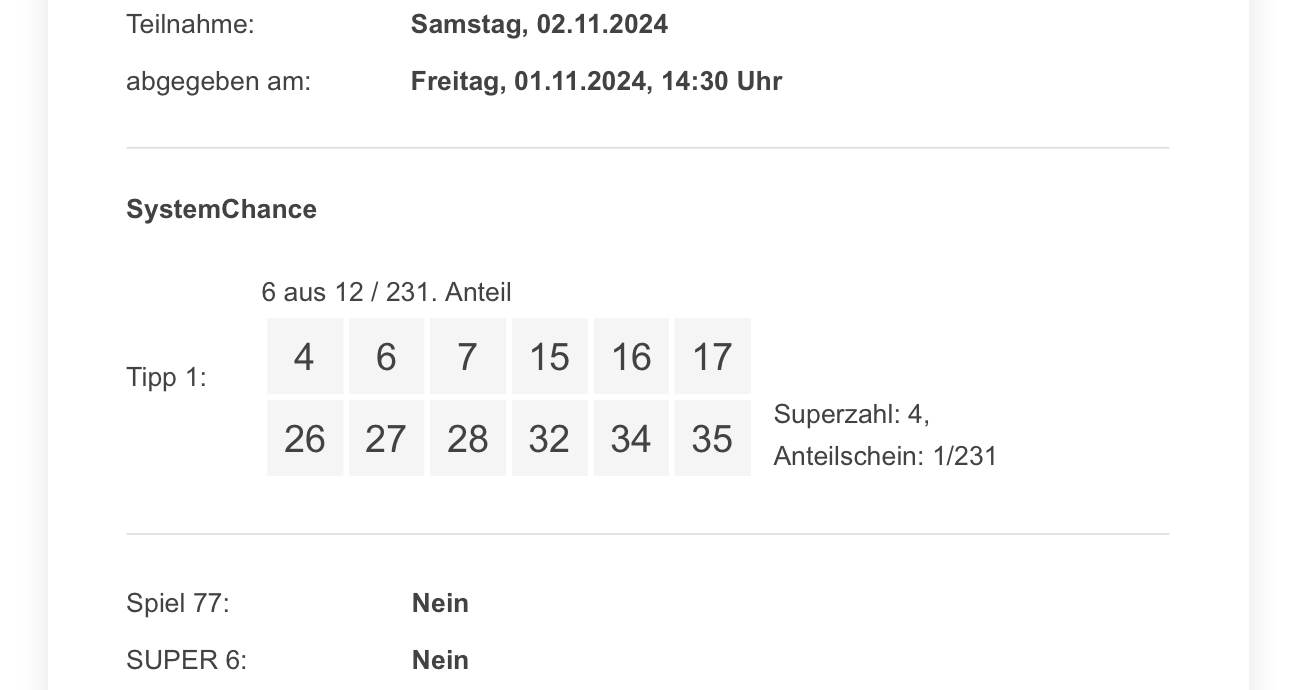Viewport: 1297px width, 690px height.
Task: Click the '6 aus 12 / 231. Anteil' text
Action: [386, 292]
